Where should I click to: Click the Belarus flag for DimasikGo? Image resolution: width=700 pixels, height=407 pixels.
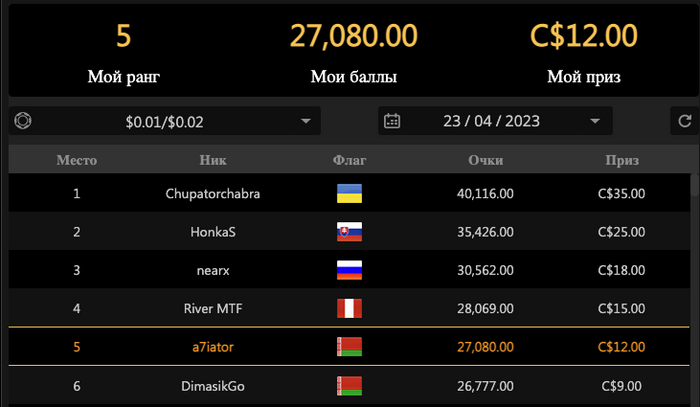[349, 385]
